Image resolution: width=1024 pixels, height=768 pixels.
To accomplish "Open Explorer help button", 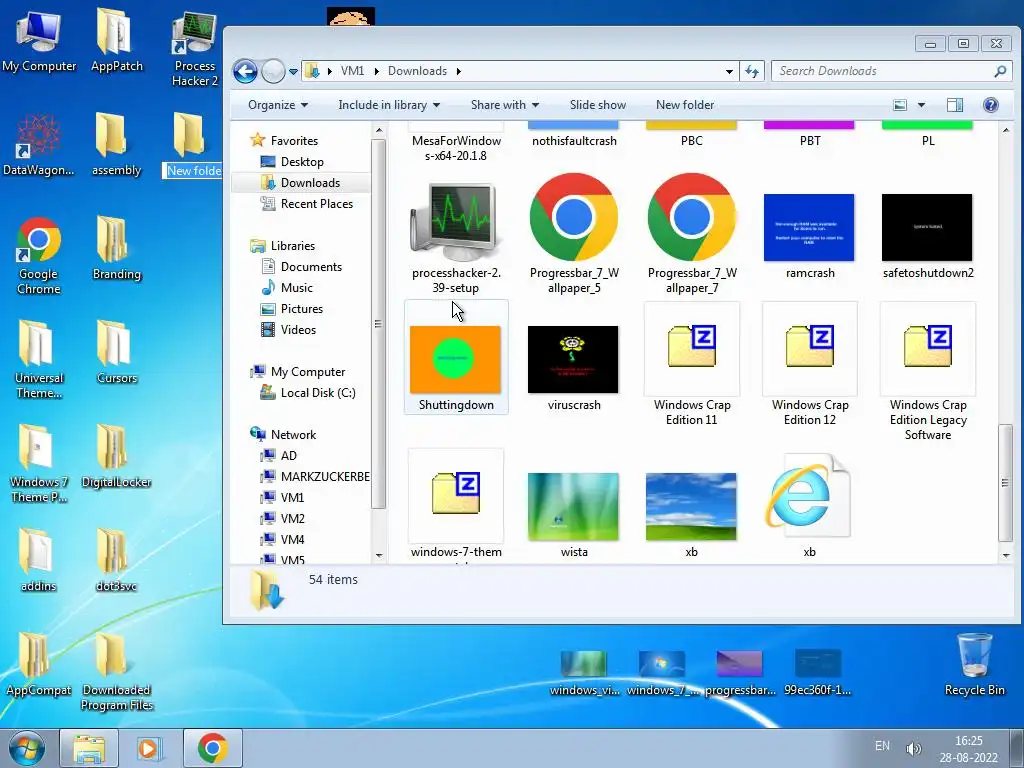I will click(x=990, y=105).
